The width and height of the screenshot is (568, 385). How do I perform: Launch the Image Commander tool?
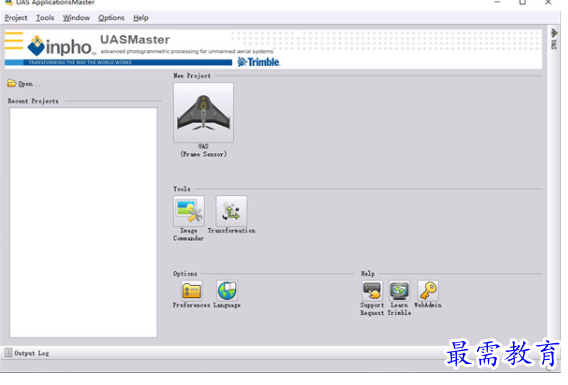tap(189, 211)
